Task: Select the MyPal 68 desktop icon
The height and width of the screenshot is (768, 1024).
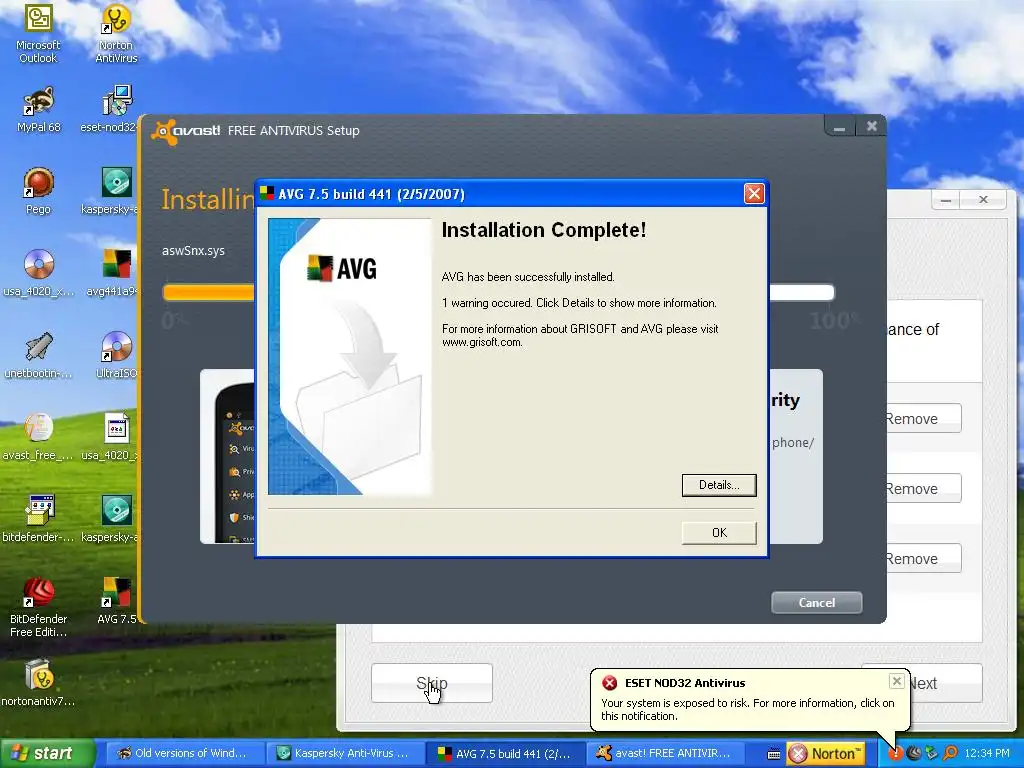Action: 39,109
